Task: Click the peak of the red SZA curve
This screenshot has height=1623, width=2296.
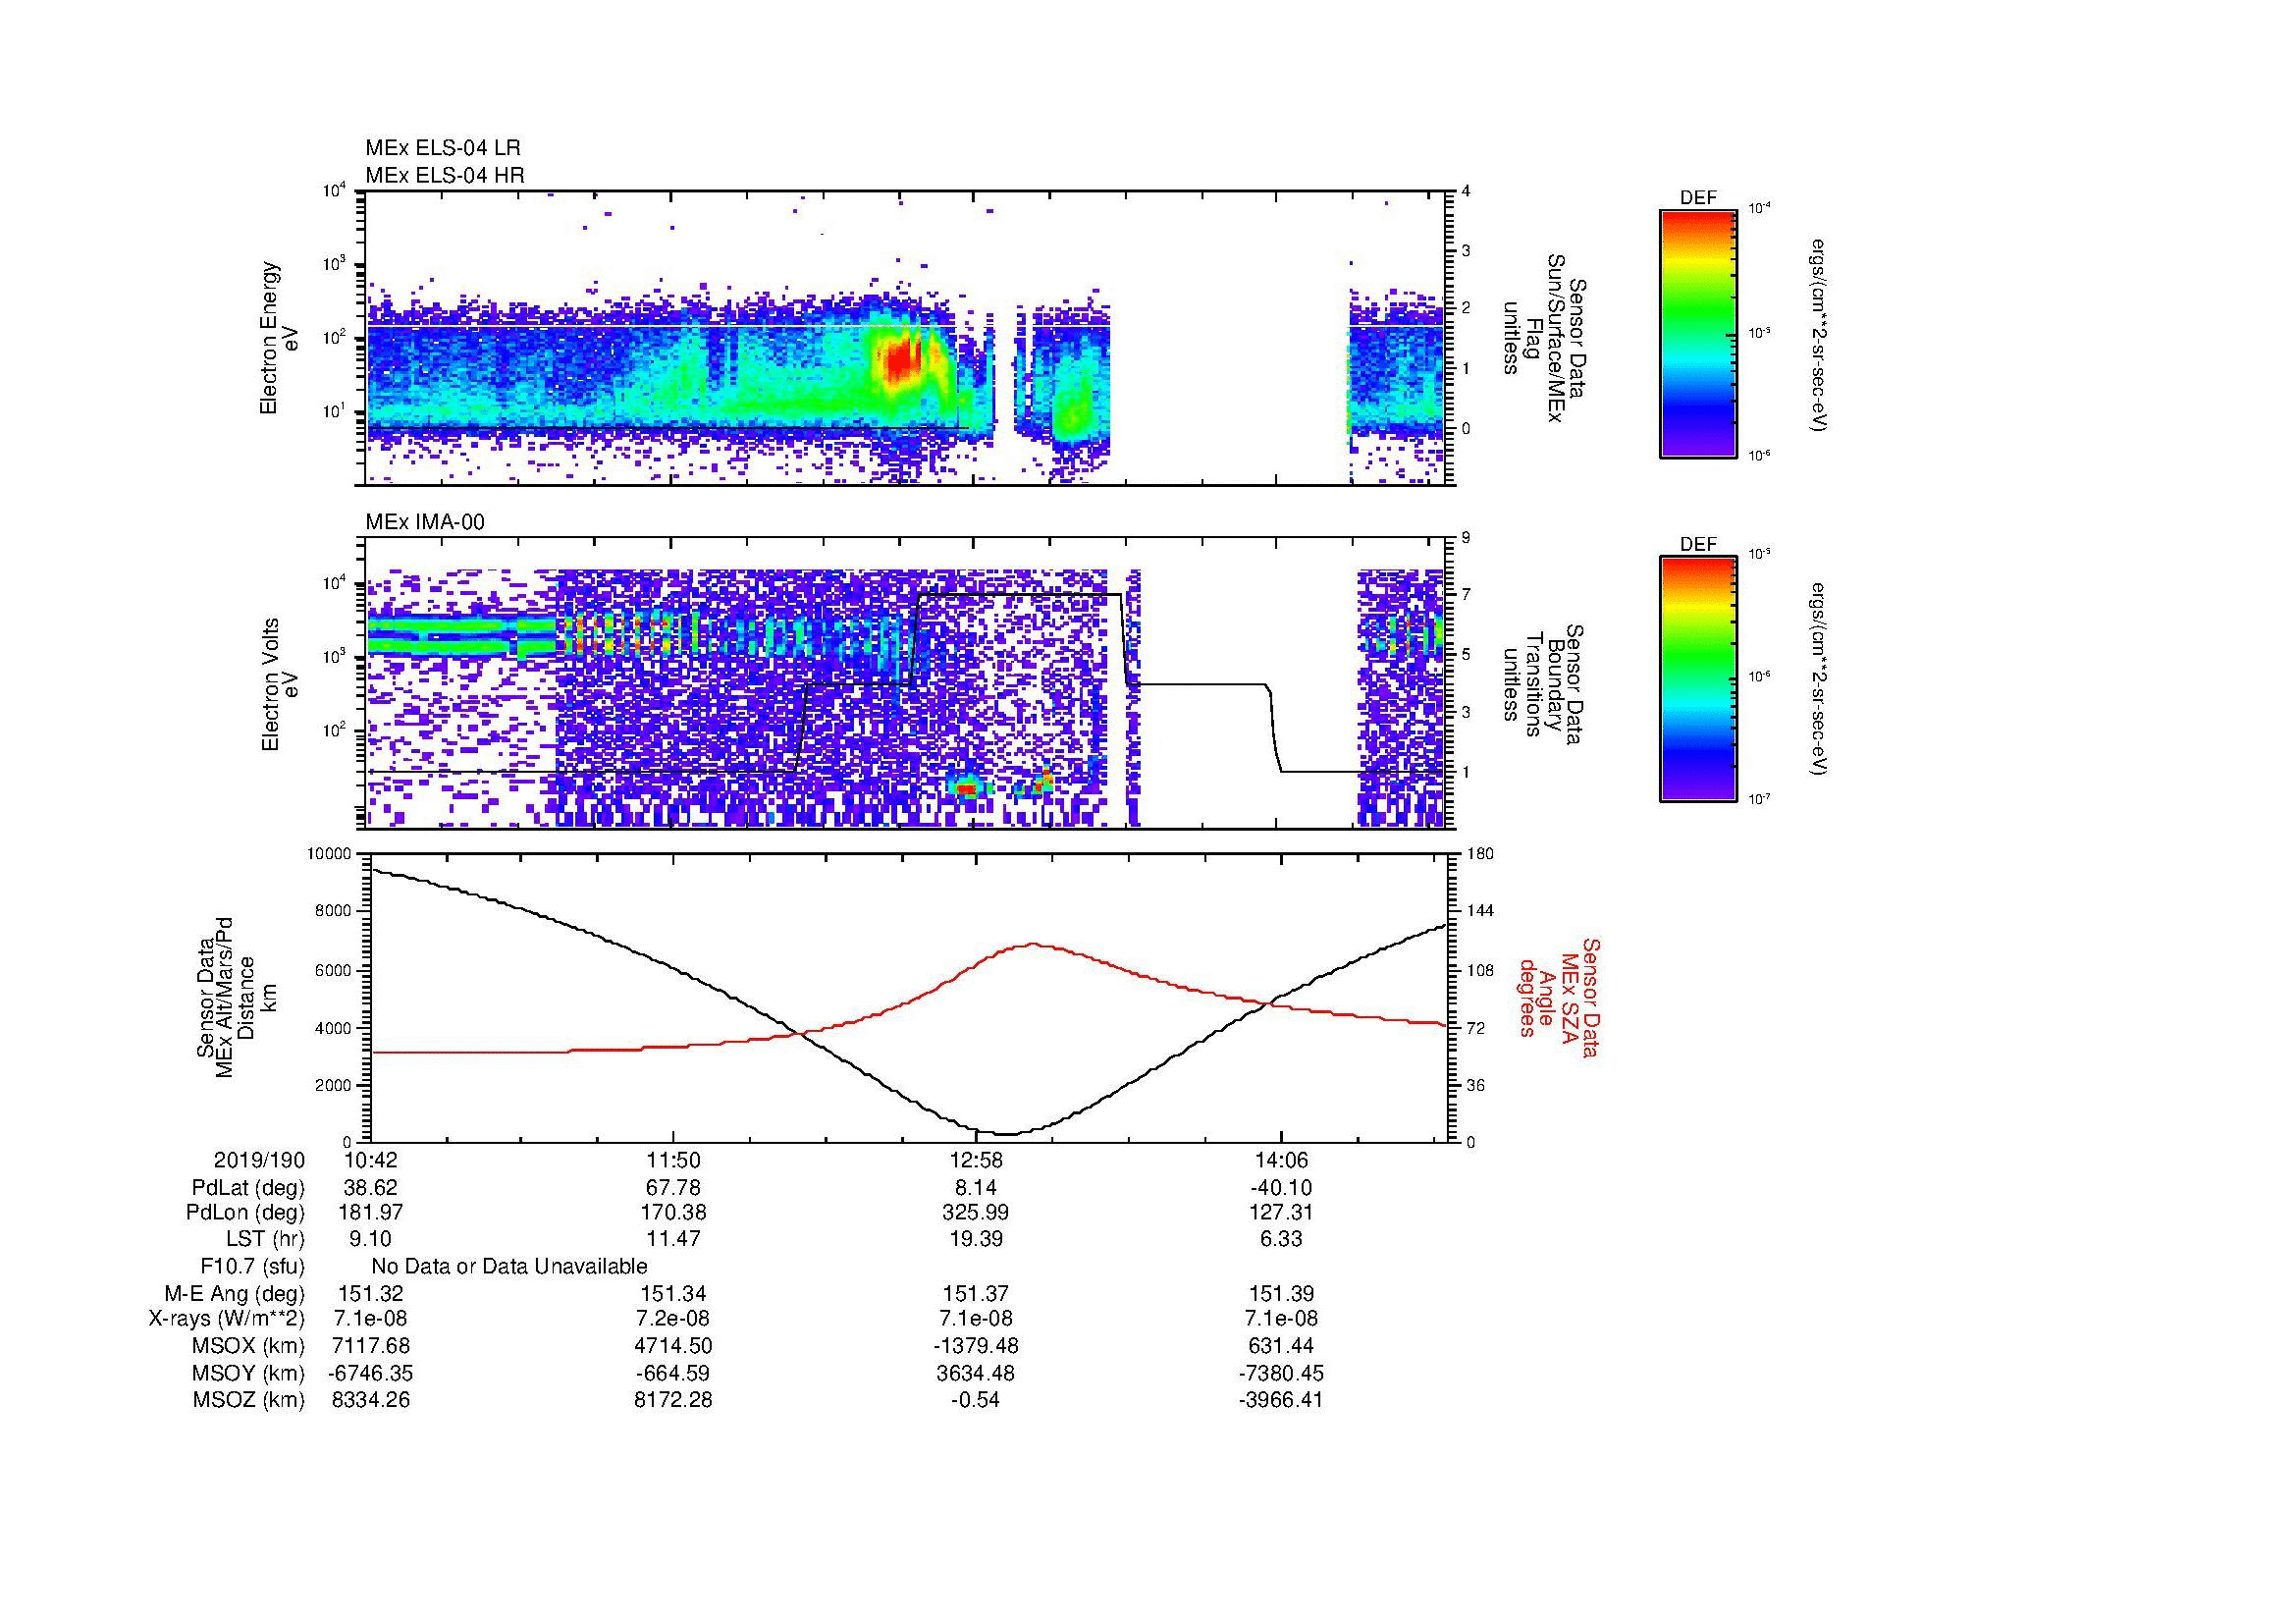Action: pyautogui.click(x=1032, y=944)
